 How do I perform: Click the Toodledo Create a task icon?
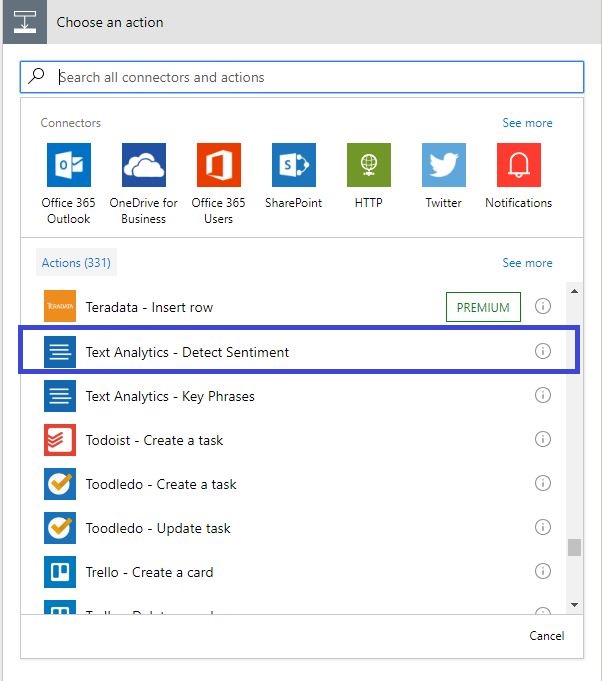click(x=60, y=484)
